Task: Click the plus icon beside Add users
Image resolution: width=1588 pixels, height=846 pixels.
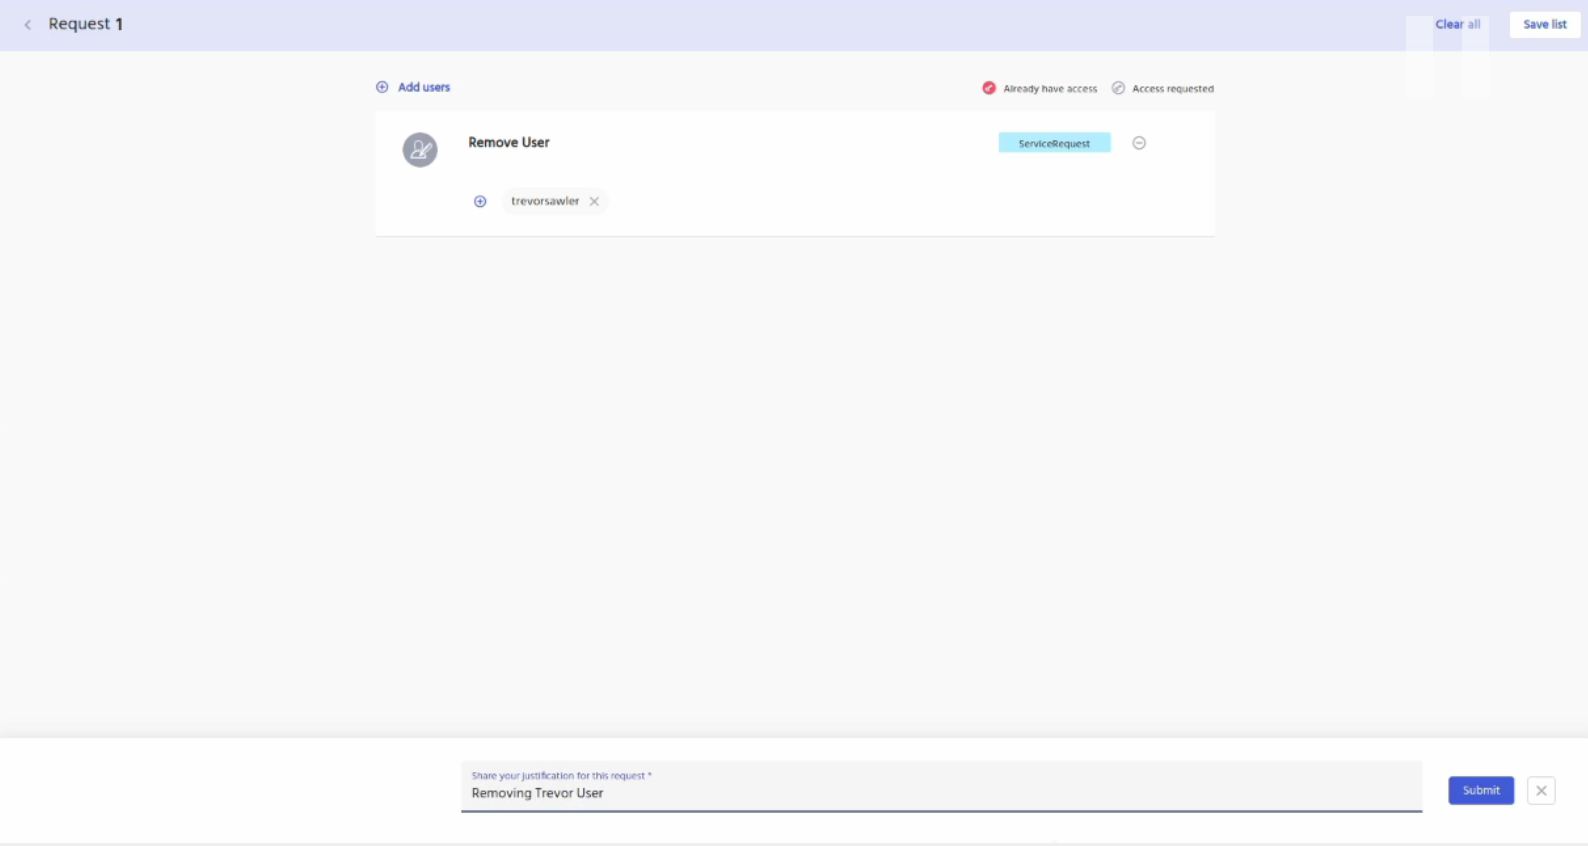Action: [382, 87]
